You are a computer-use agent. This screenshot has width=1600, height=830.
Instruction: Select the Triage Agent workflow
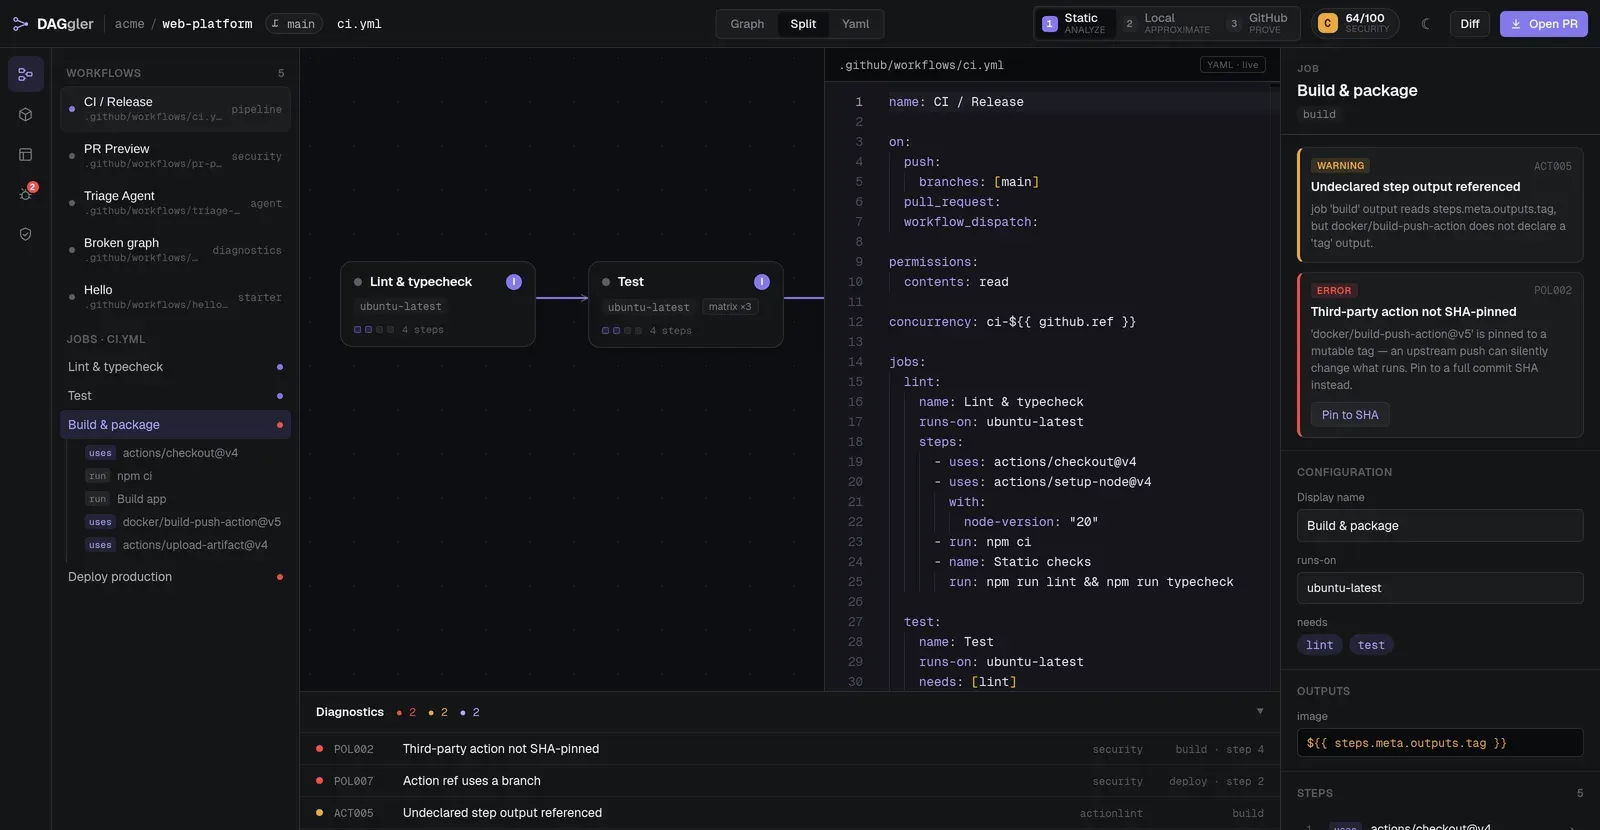pos(175,203)
